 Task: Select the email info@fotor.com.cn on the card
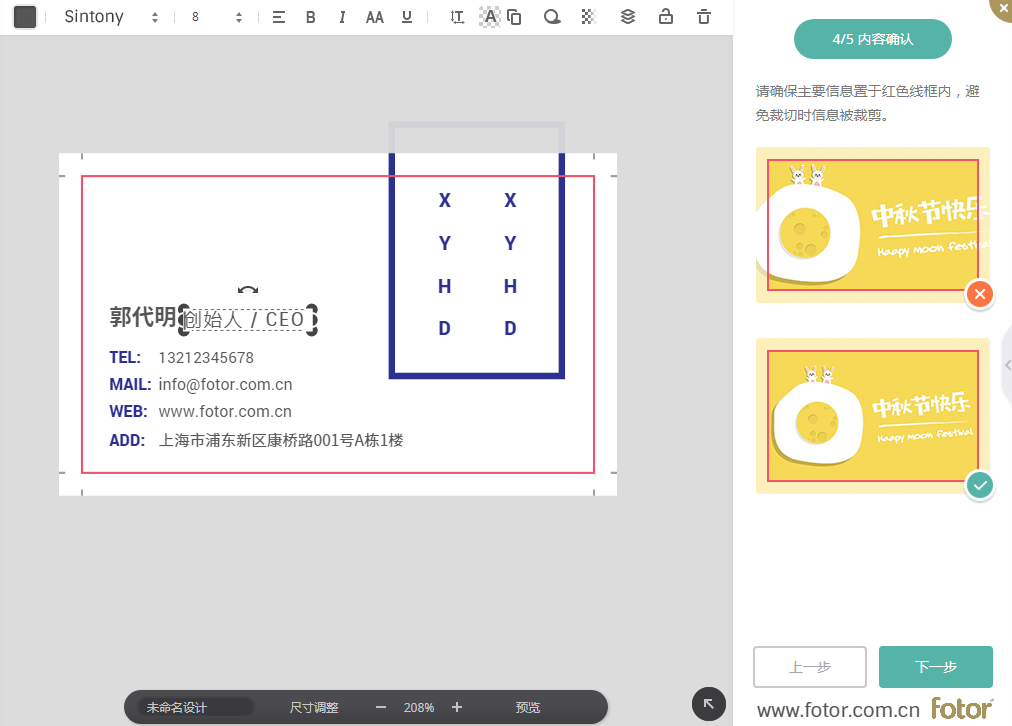[225, 385]
